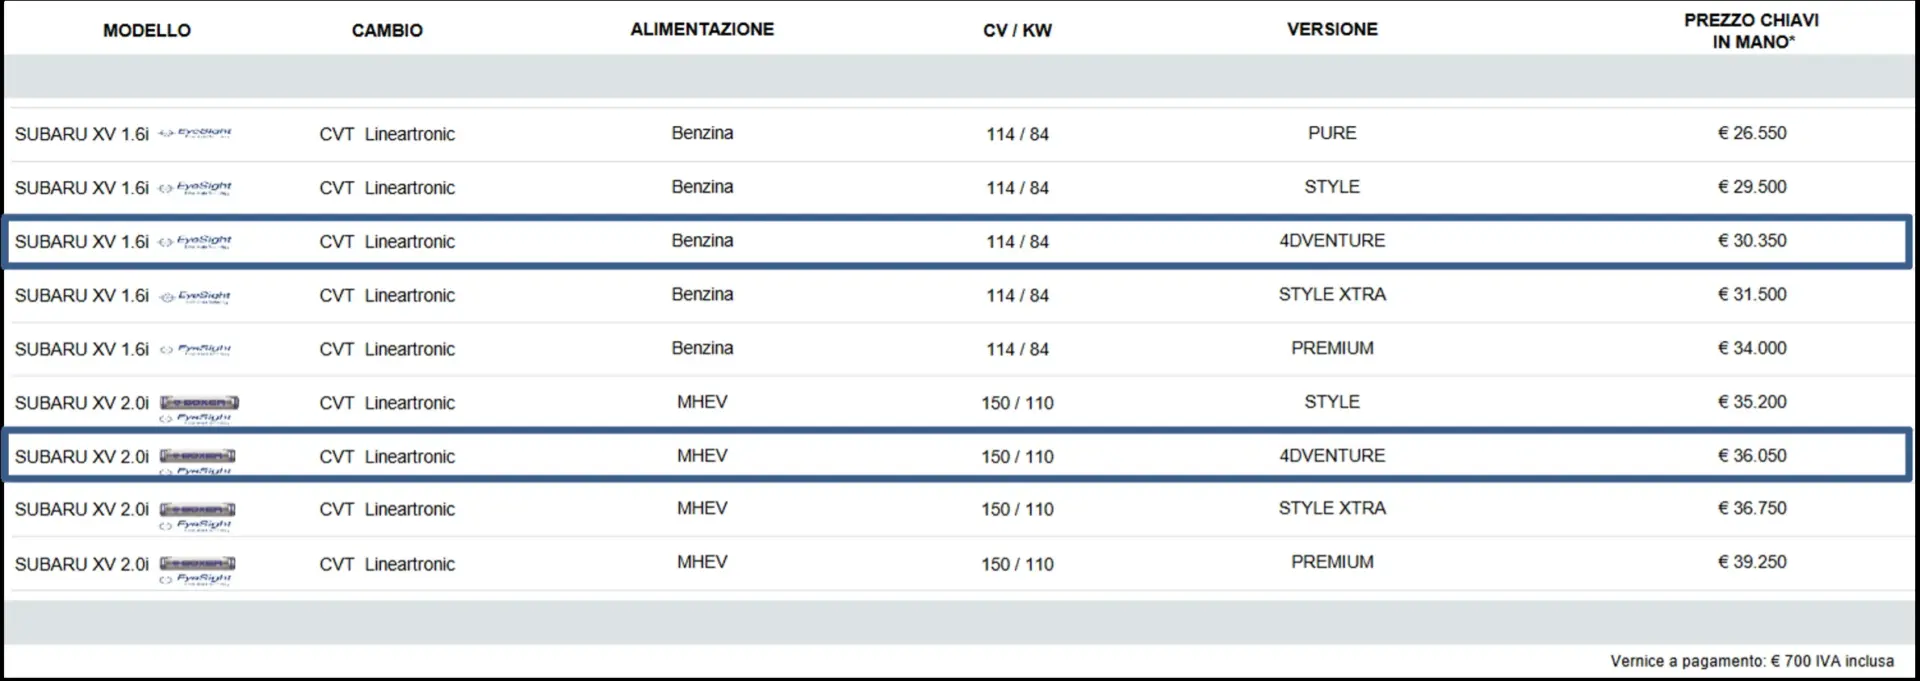1920x681 pixels.
Task: Select the € 39.250 price
Action: 1752,562
